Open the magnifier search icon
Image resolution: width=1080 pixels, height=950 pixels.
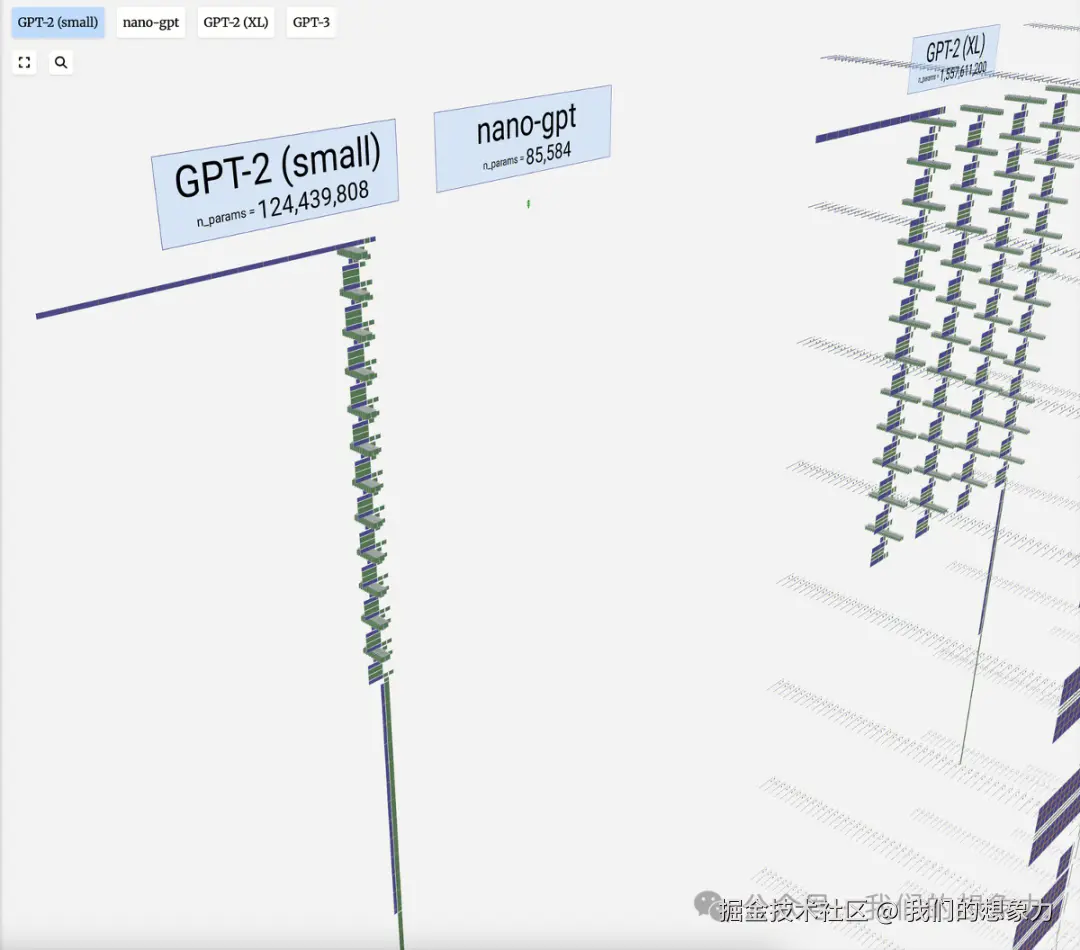pyautogui.click(x=61, y=63)
